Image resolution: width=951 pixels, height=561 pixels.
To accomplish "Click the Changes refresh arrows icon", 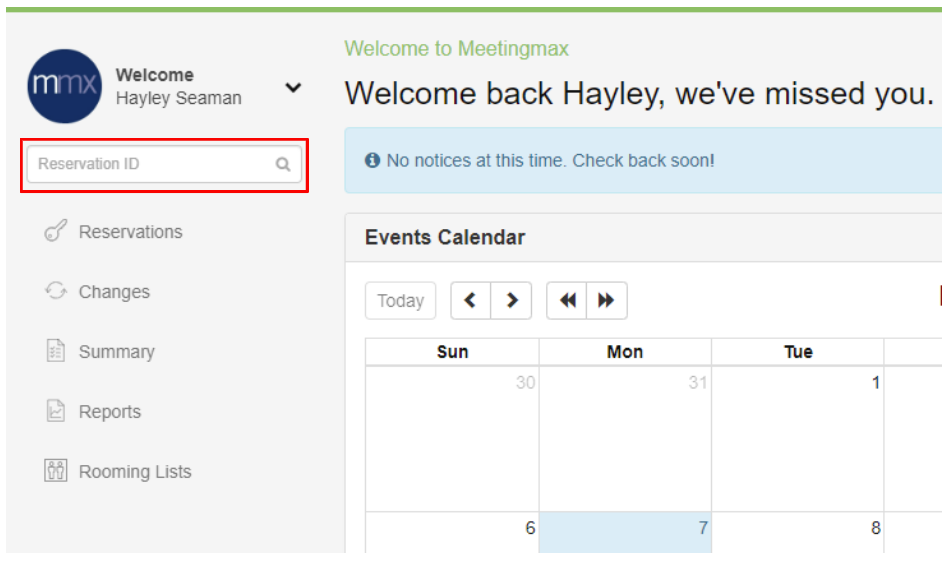I will [55, 291].
